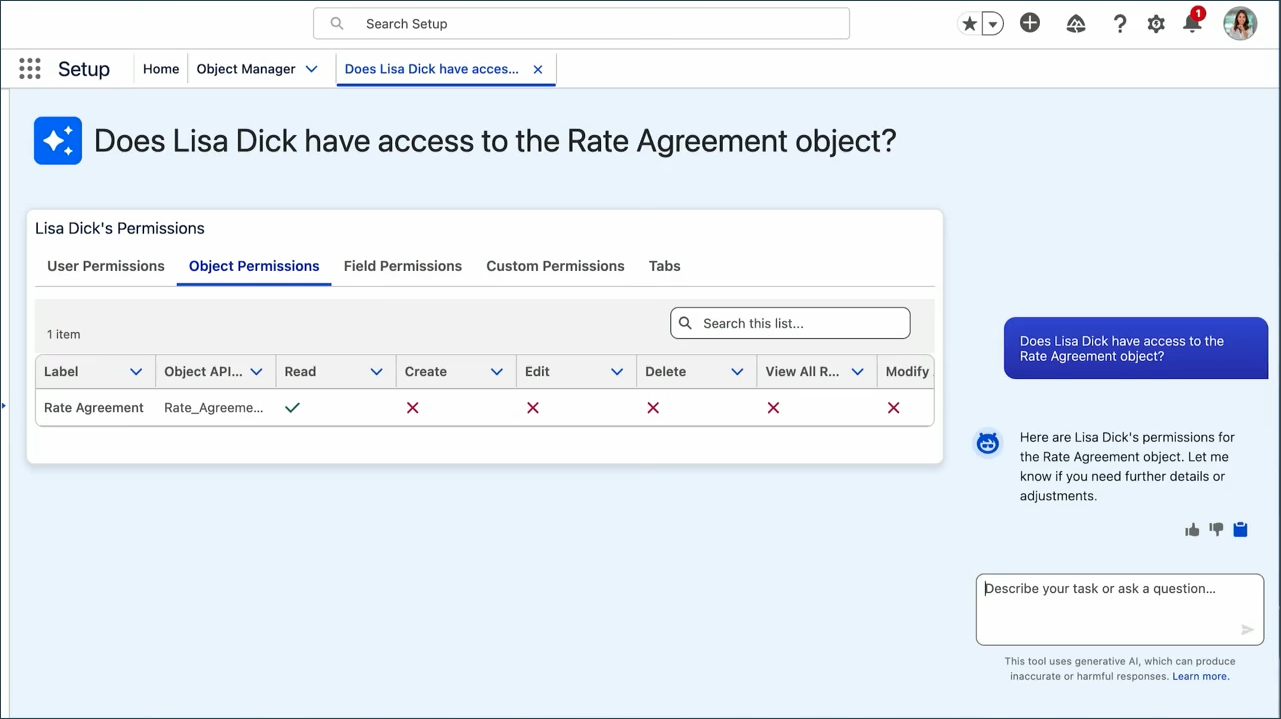Open the App Launcher grid icon

click(30, 69)
